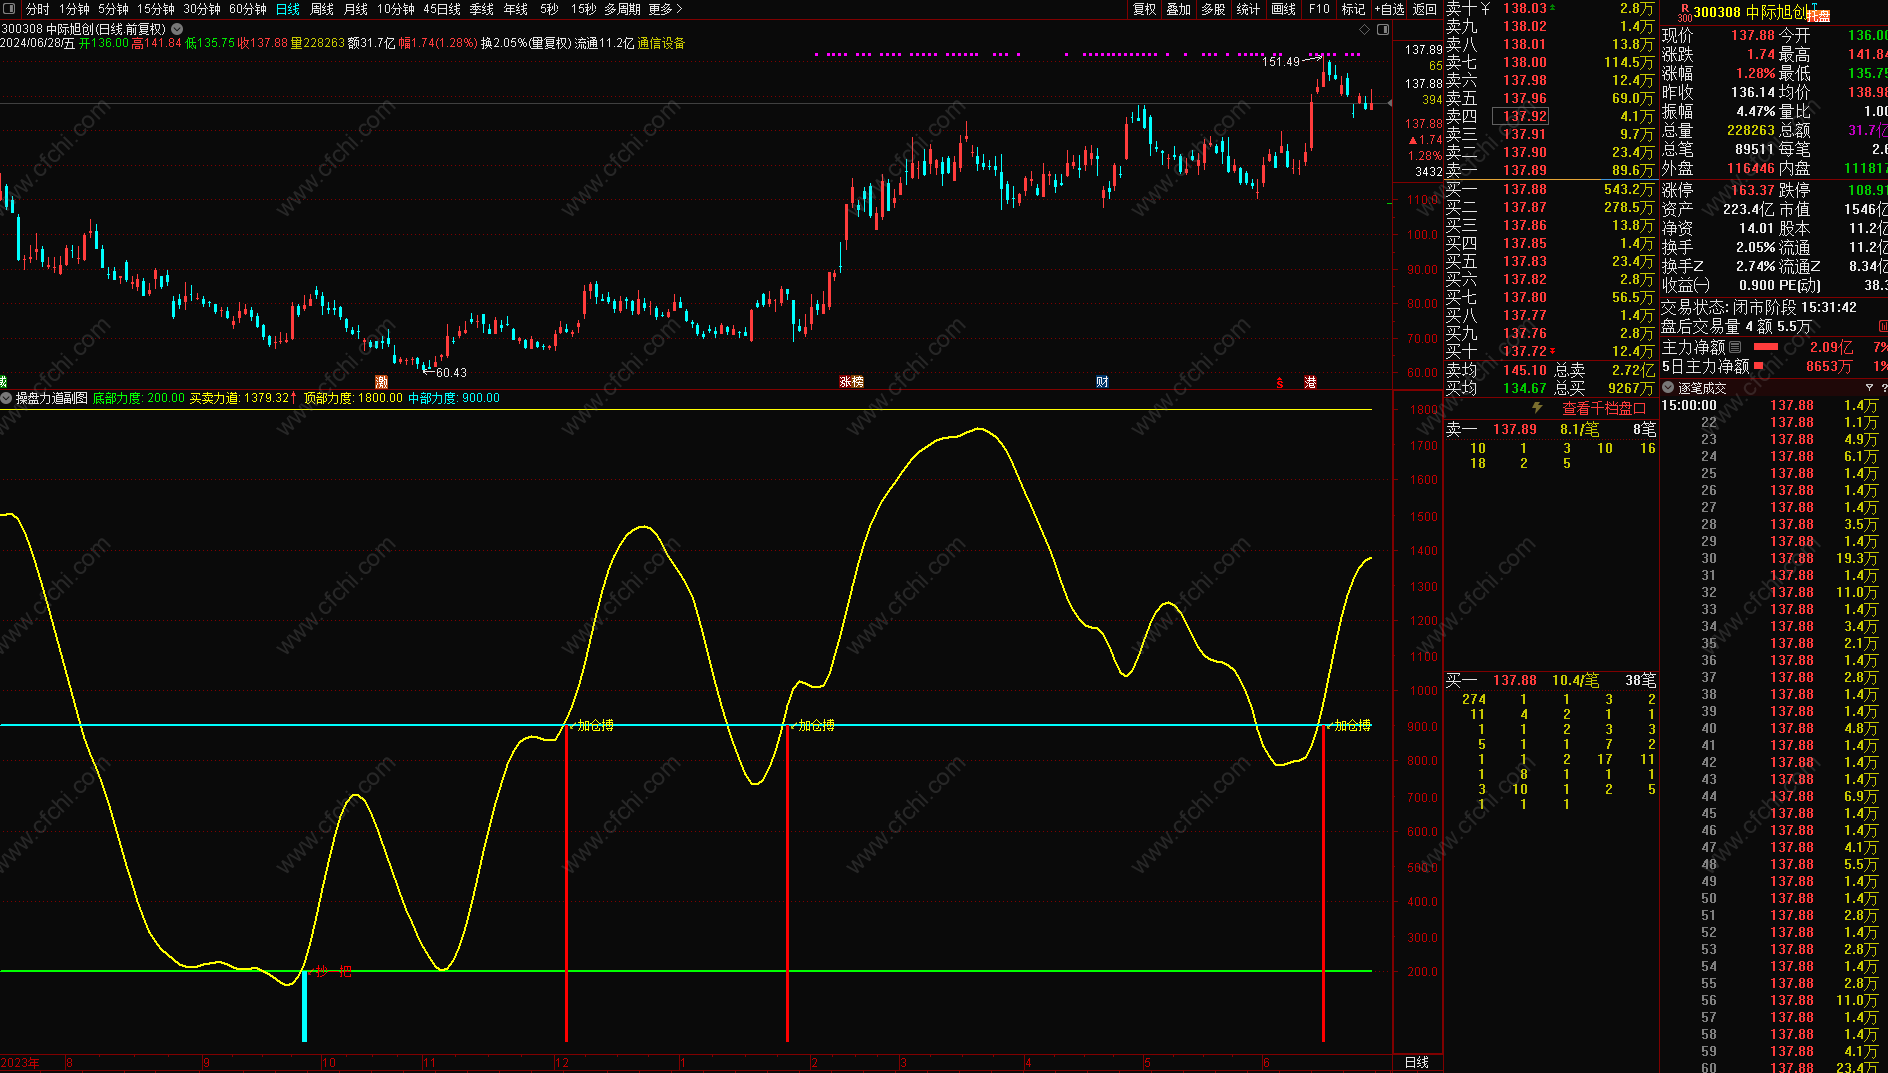Select the 日线 daily period tab
The height and width of the screenshot is (1073, 1888).
click(x=288, y=9)
